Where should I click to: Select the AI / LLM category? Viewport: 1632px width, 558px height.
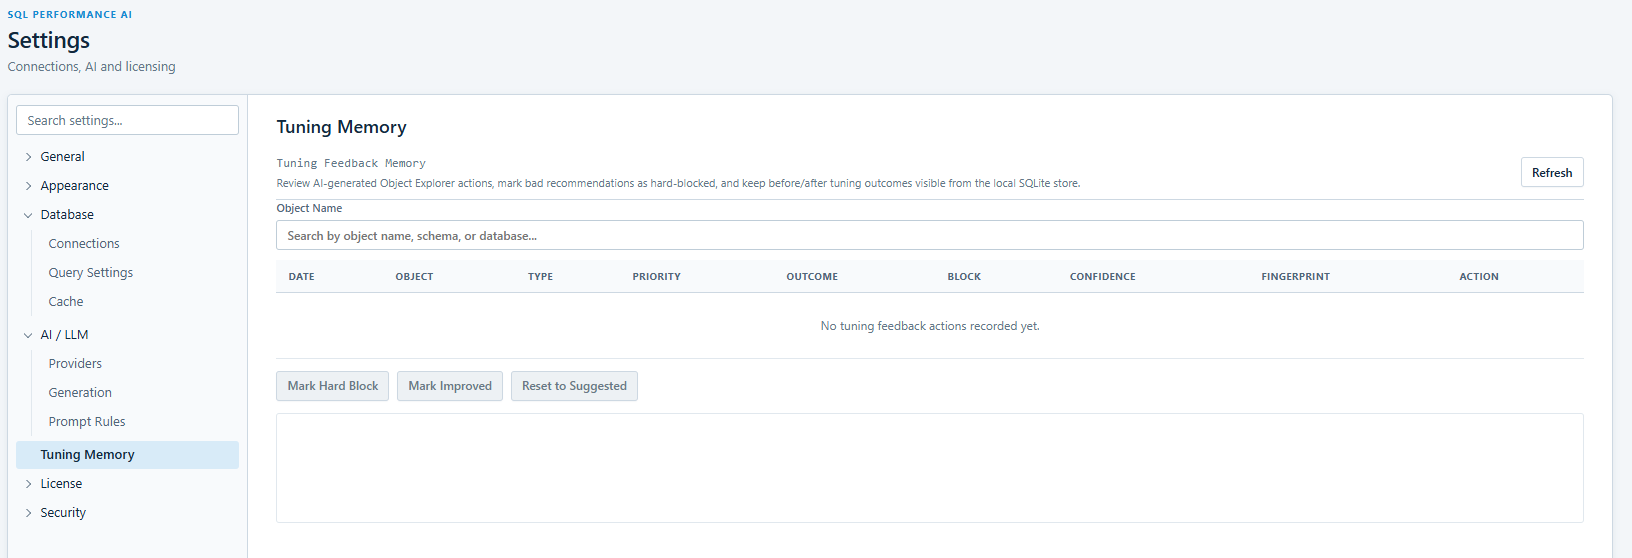64,335
